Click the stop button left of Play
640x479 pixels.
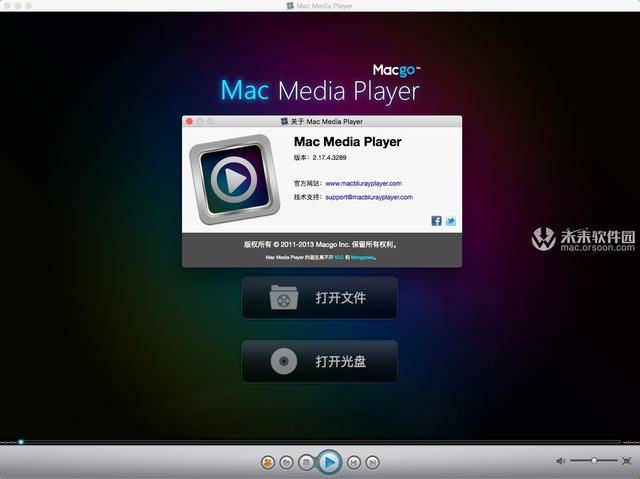306,462
